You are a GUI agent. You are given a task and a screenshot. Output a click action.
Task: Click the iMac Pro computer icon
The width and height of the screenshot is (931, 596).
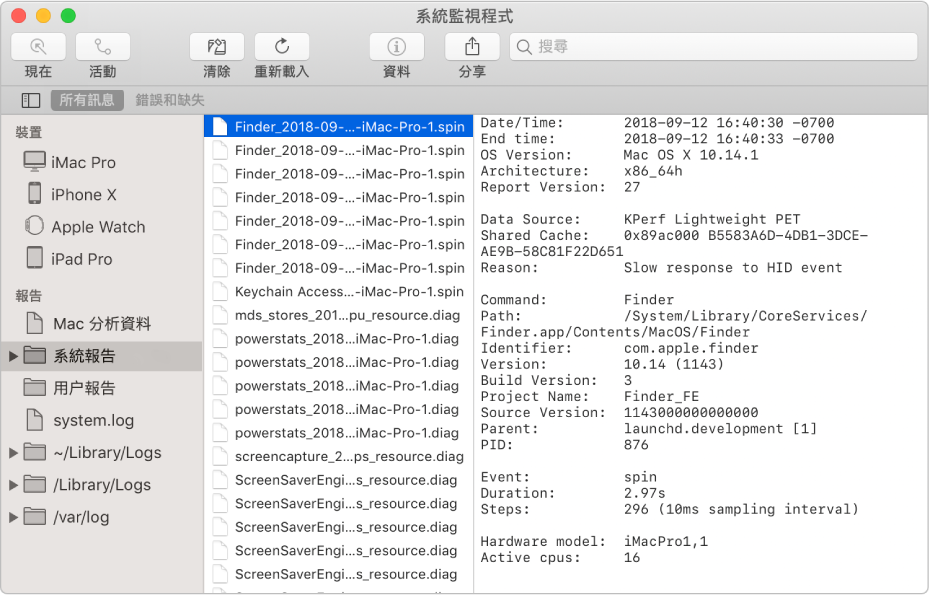(x=34, y=161)
